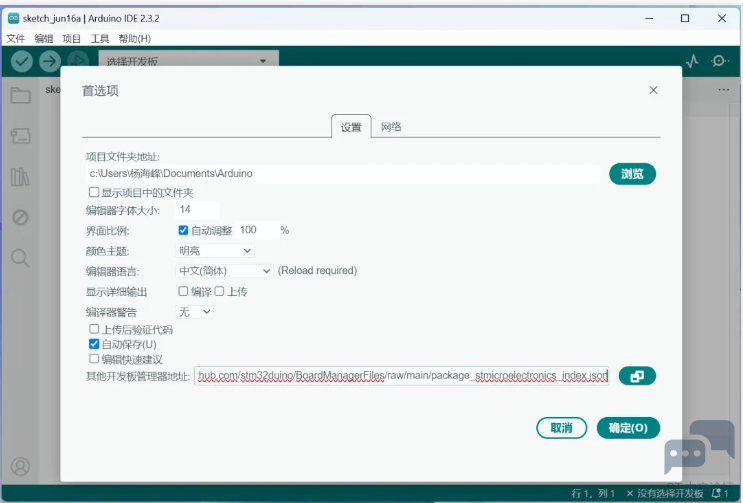Click the three-dots more options icon

tap(724, 90)
